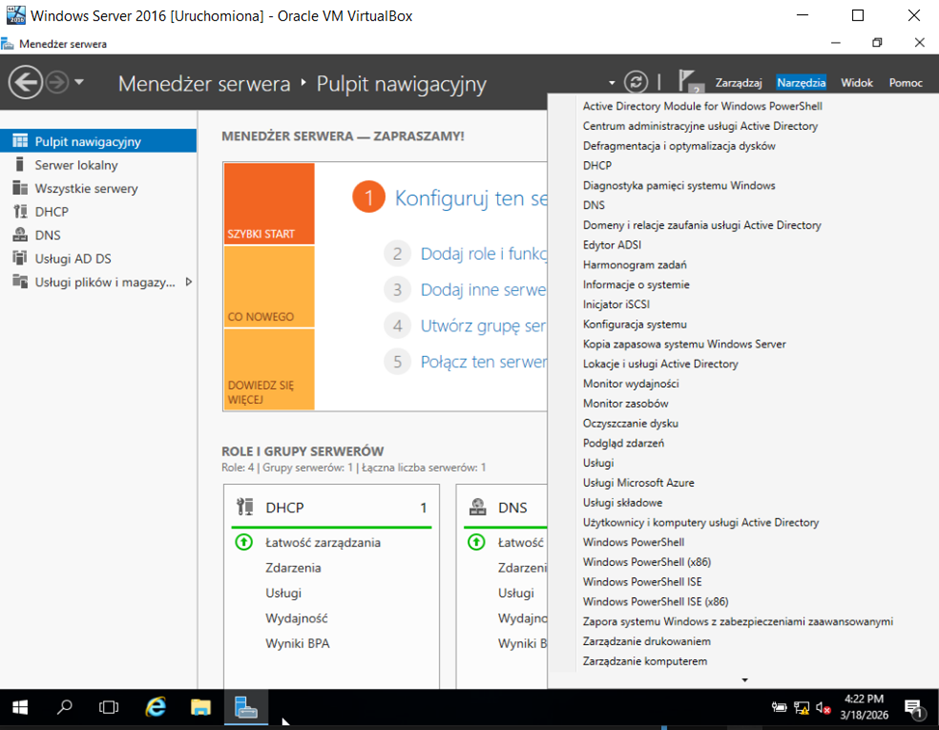Select Harmonogram zadań from tools menu
The height and width of the screenshot is (730, 939).
tap(634, 265)
